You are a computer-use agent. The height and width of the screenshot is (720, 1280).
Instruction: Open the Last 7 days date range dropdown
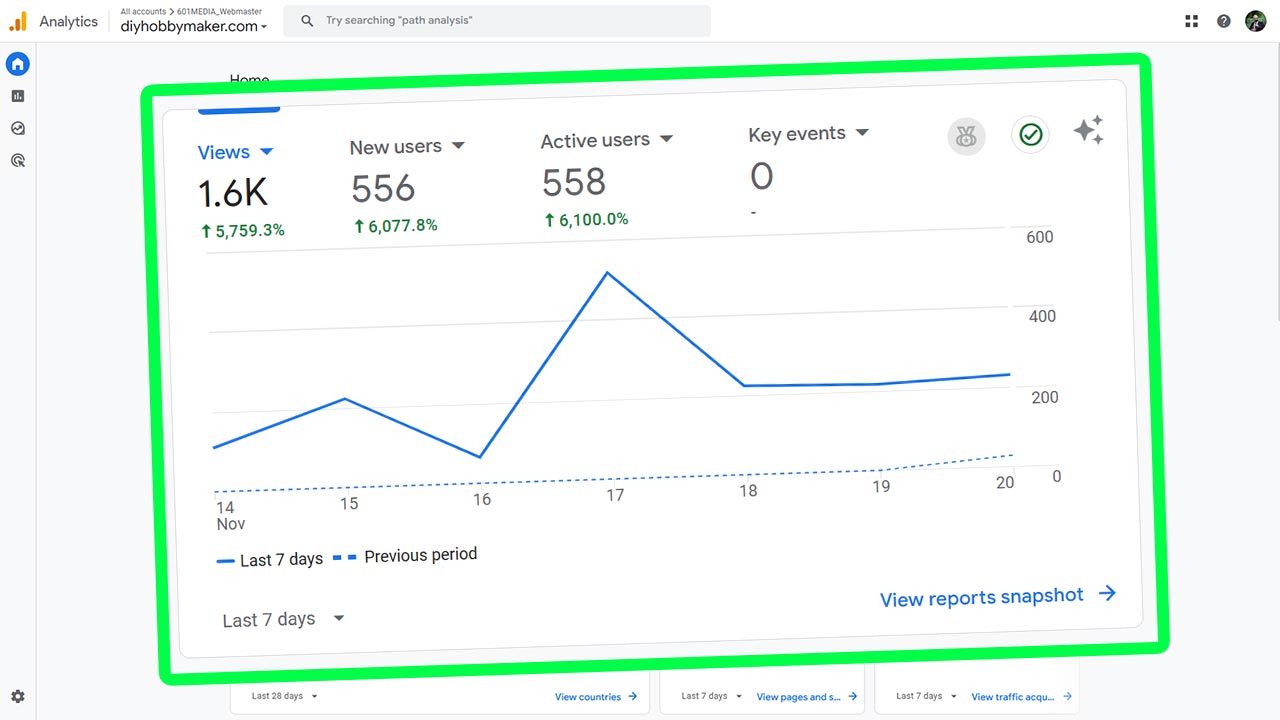click(283, 620)
